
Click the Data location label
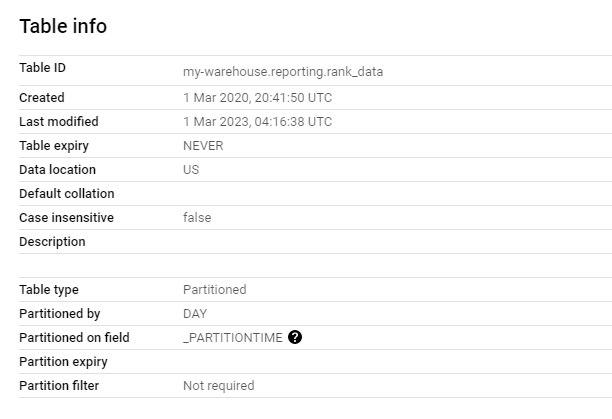point(57,170)
